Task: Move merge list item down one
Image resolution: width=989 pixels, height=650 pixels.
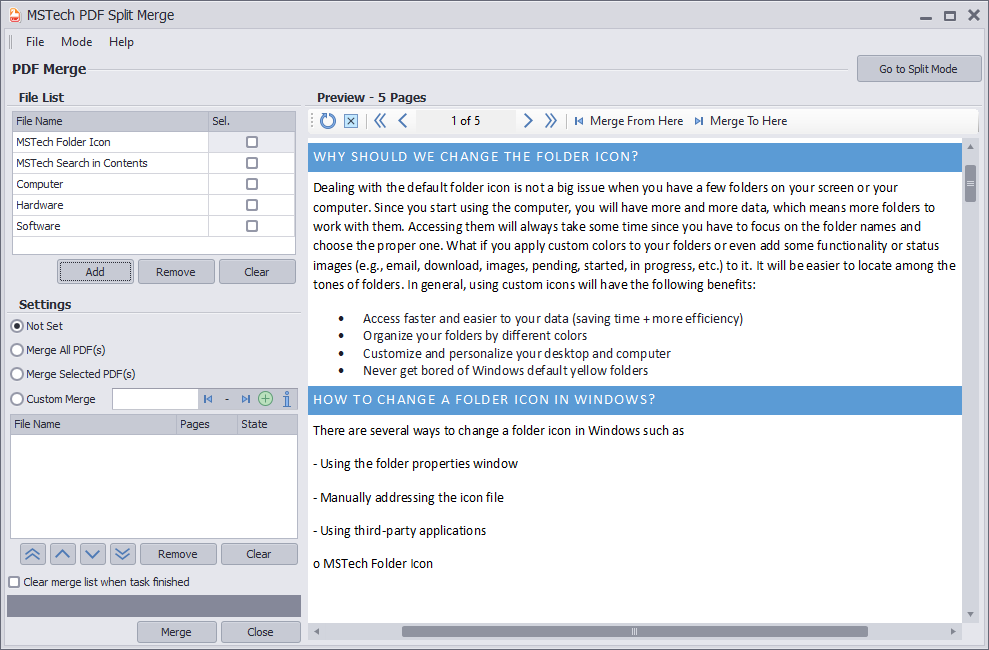Action: pyautogui.click(x=93, y=554)
